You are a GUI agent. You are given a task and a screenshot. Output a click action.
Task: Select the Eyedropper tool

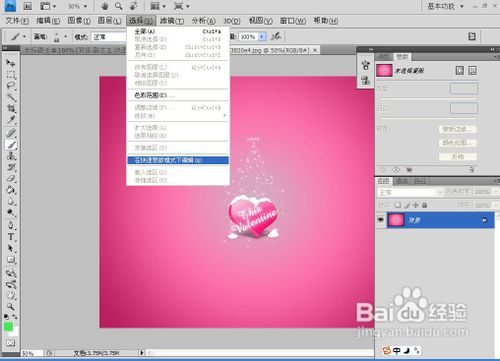(x=11, y=120)
